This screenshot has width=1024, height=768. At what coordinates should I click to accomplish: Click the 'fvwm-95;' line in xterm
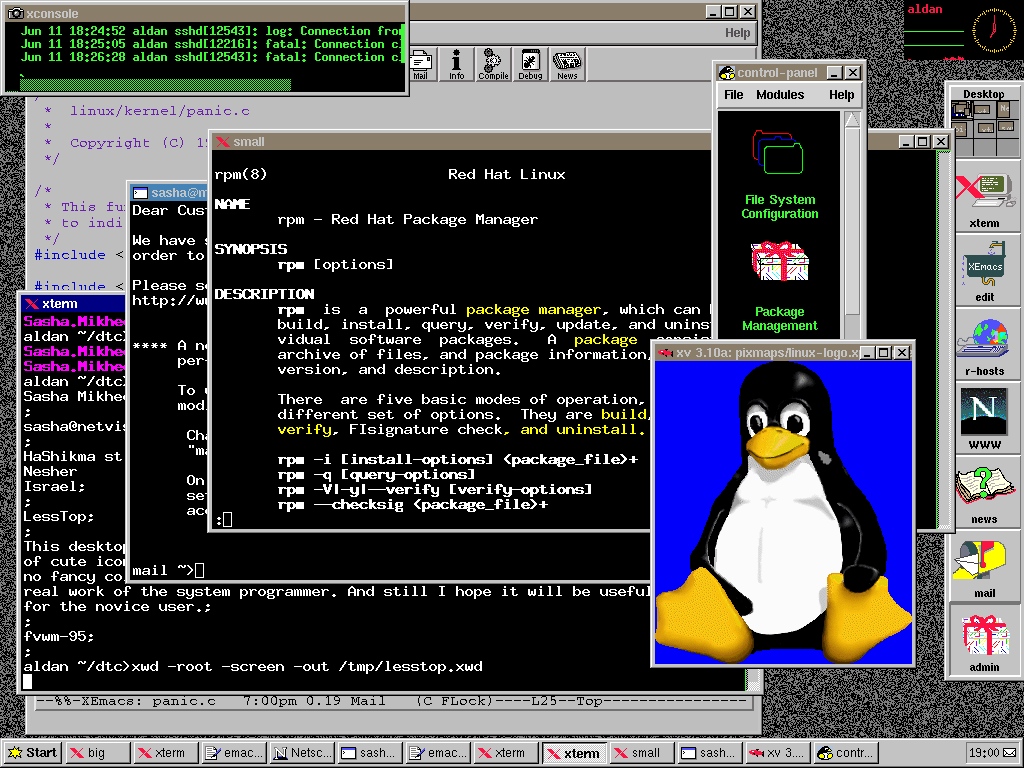tap(59, 637)
